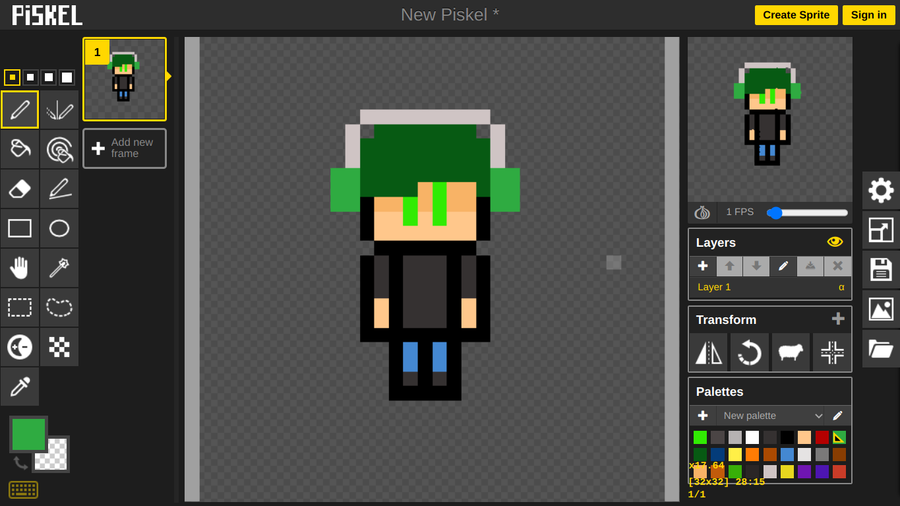The width and height of the screenshot is (900, 506).
Task: Open the Preferences gear settings
Action: pyautogui.click(x=880, y=190)
